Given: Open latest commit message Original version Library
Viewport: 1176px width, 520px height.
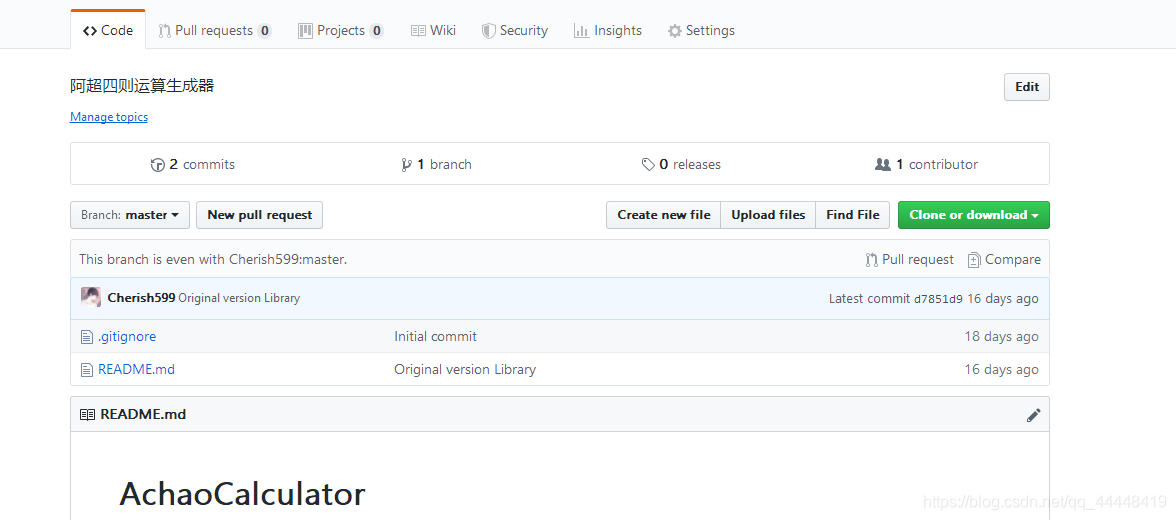Looking at the screenshot, I should (x=239, y=298).
